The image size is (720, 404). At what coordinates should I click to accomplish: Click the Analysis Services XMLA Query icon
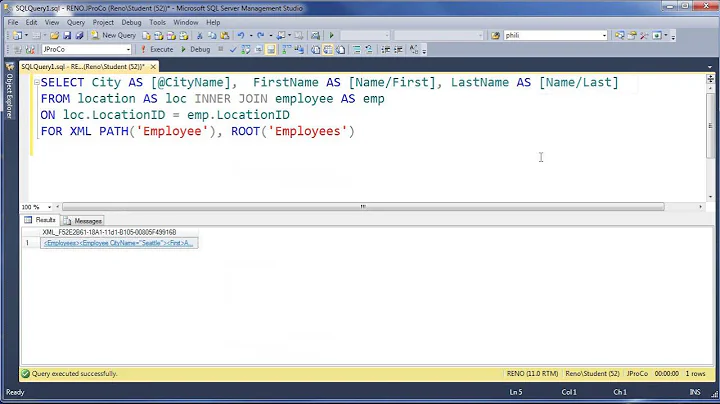(x=183, y=35)
